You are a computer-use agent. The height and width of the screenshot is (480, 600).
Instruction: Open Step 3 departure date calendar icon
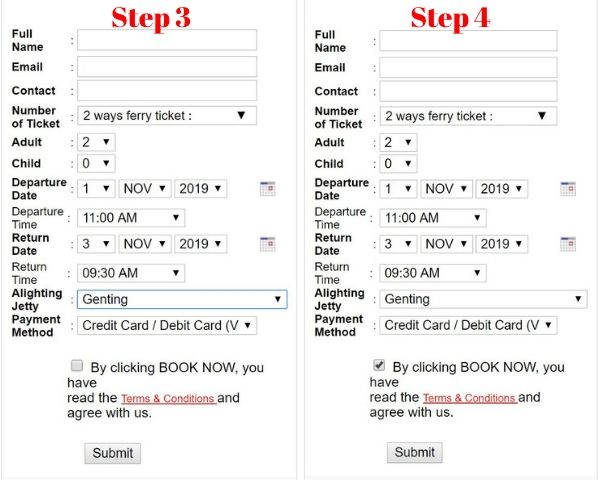point(267,188)
